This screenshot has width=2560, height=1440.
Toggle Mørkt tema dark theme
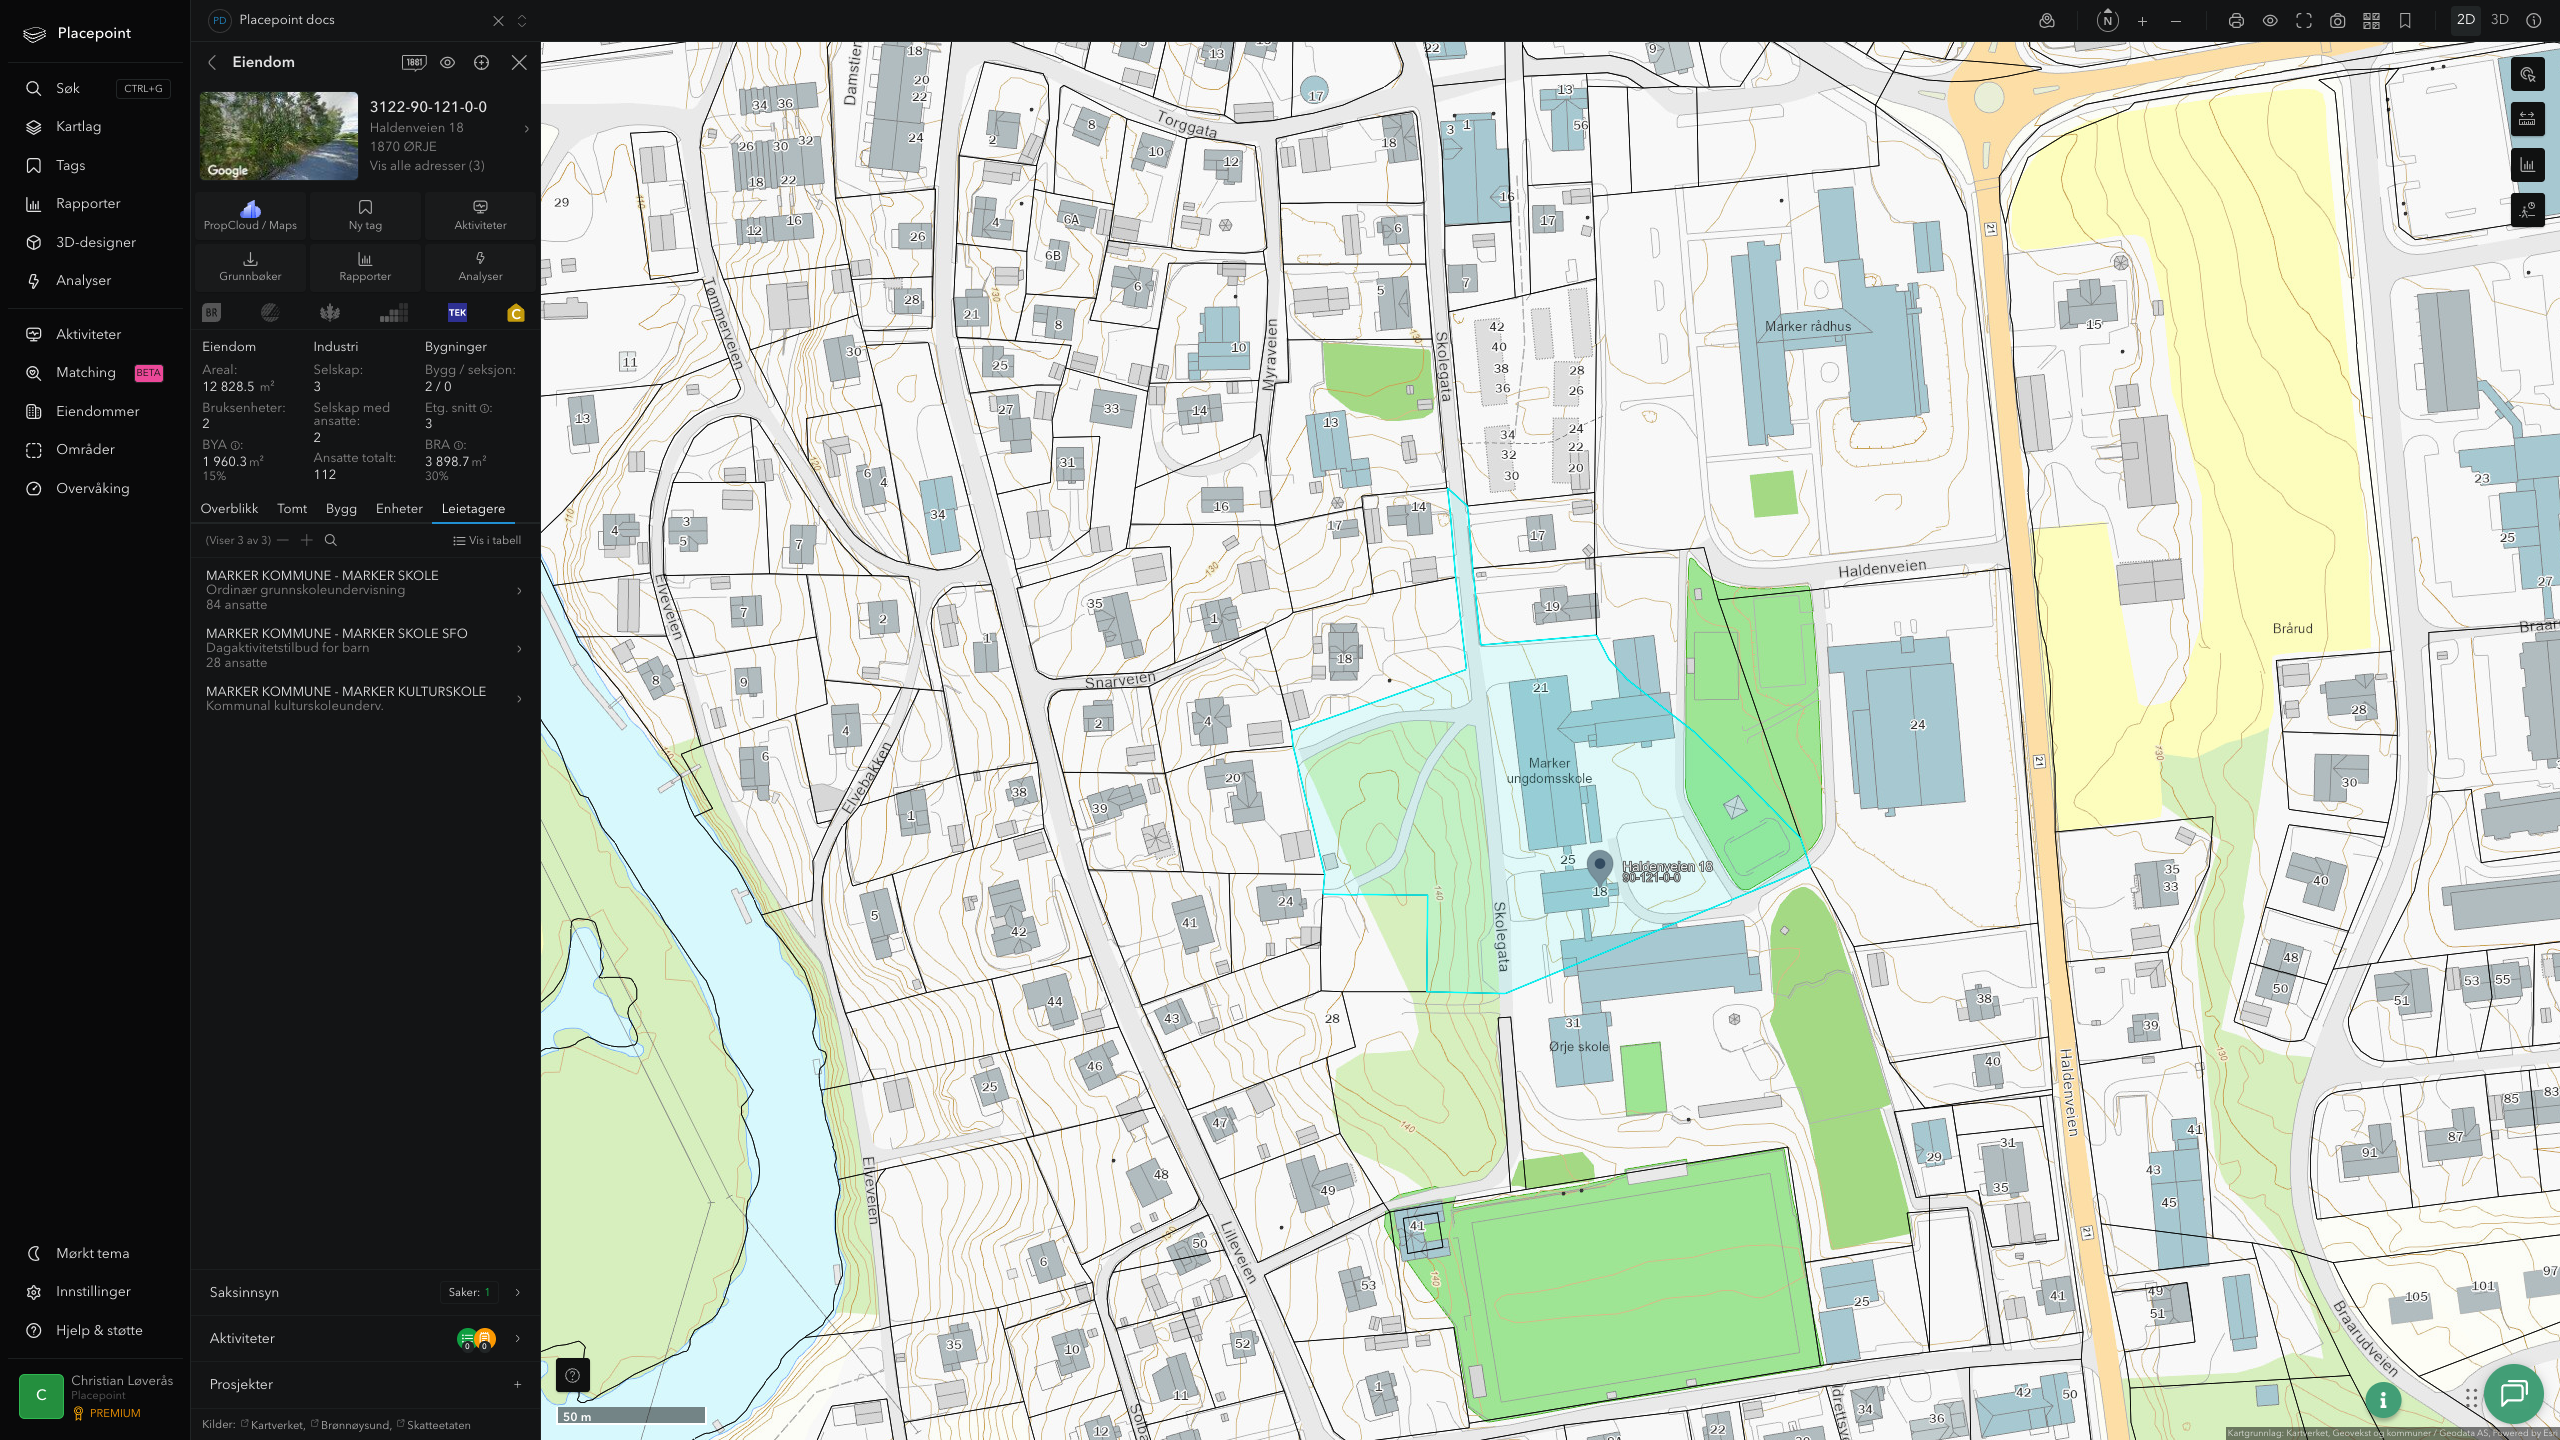pos(92,1253)
